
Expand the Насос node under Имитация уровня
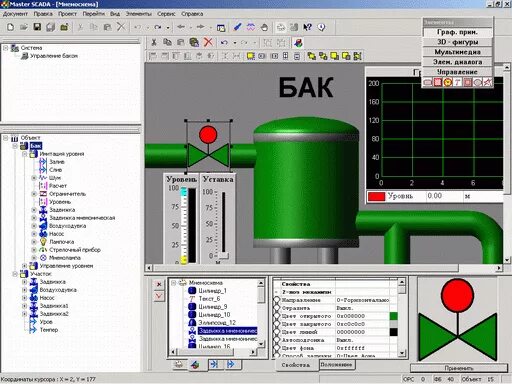coord(34,234)
